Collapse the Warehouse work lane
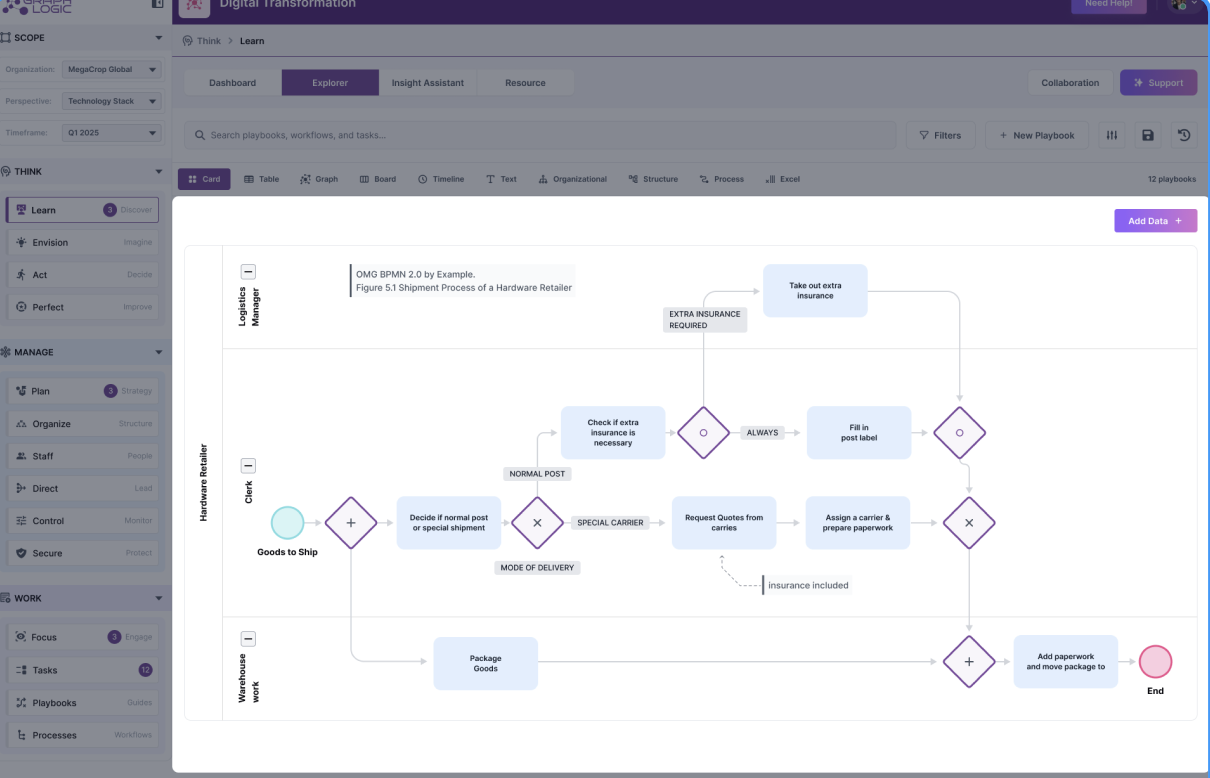The image size is (1210, 778). point(248,638)
